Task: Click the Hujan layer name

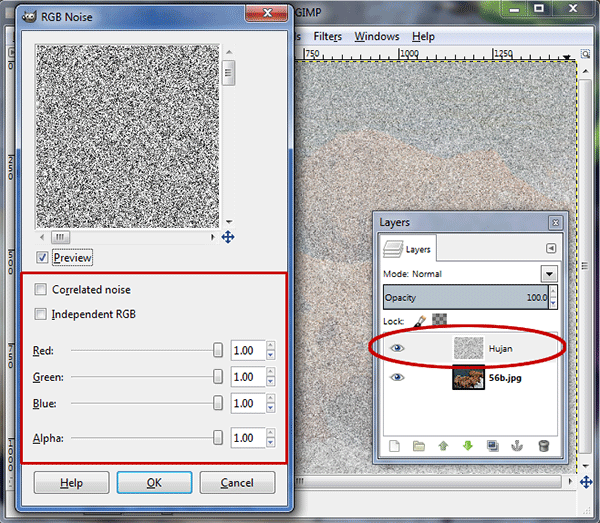Action: click(501, 349)
